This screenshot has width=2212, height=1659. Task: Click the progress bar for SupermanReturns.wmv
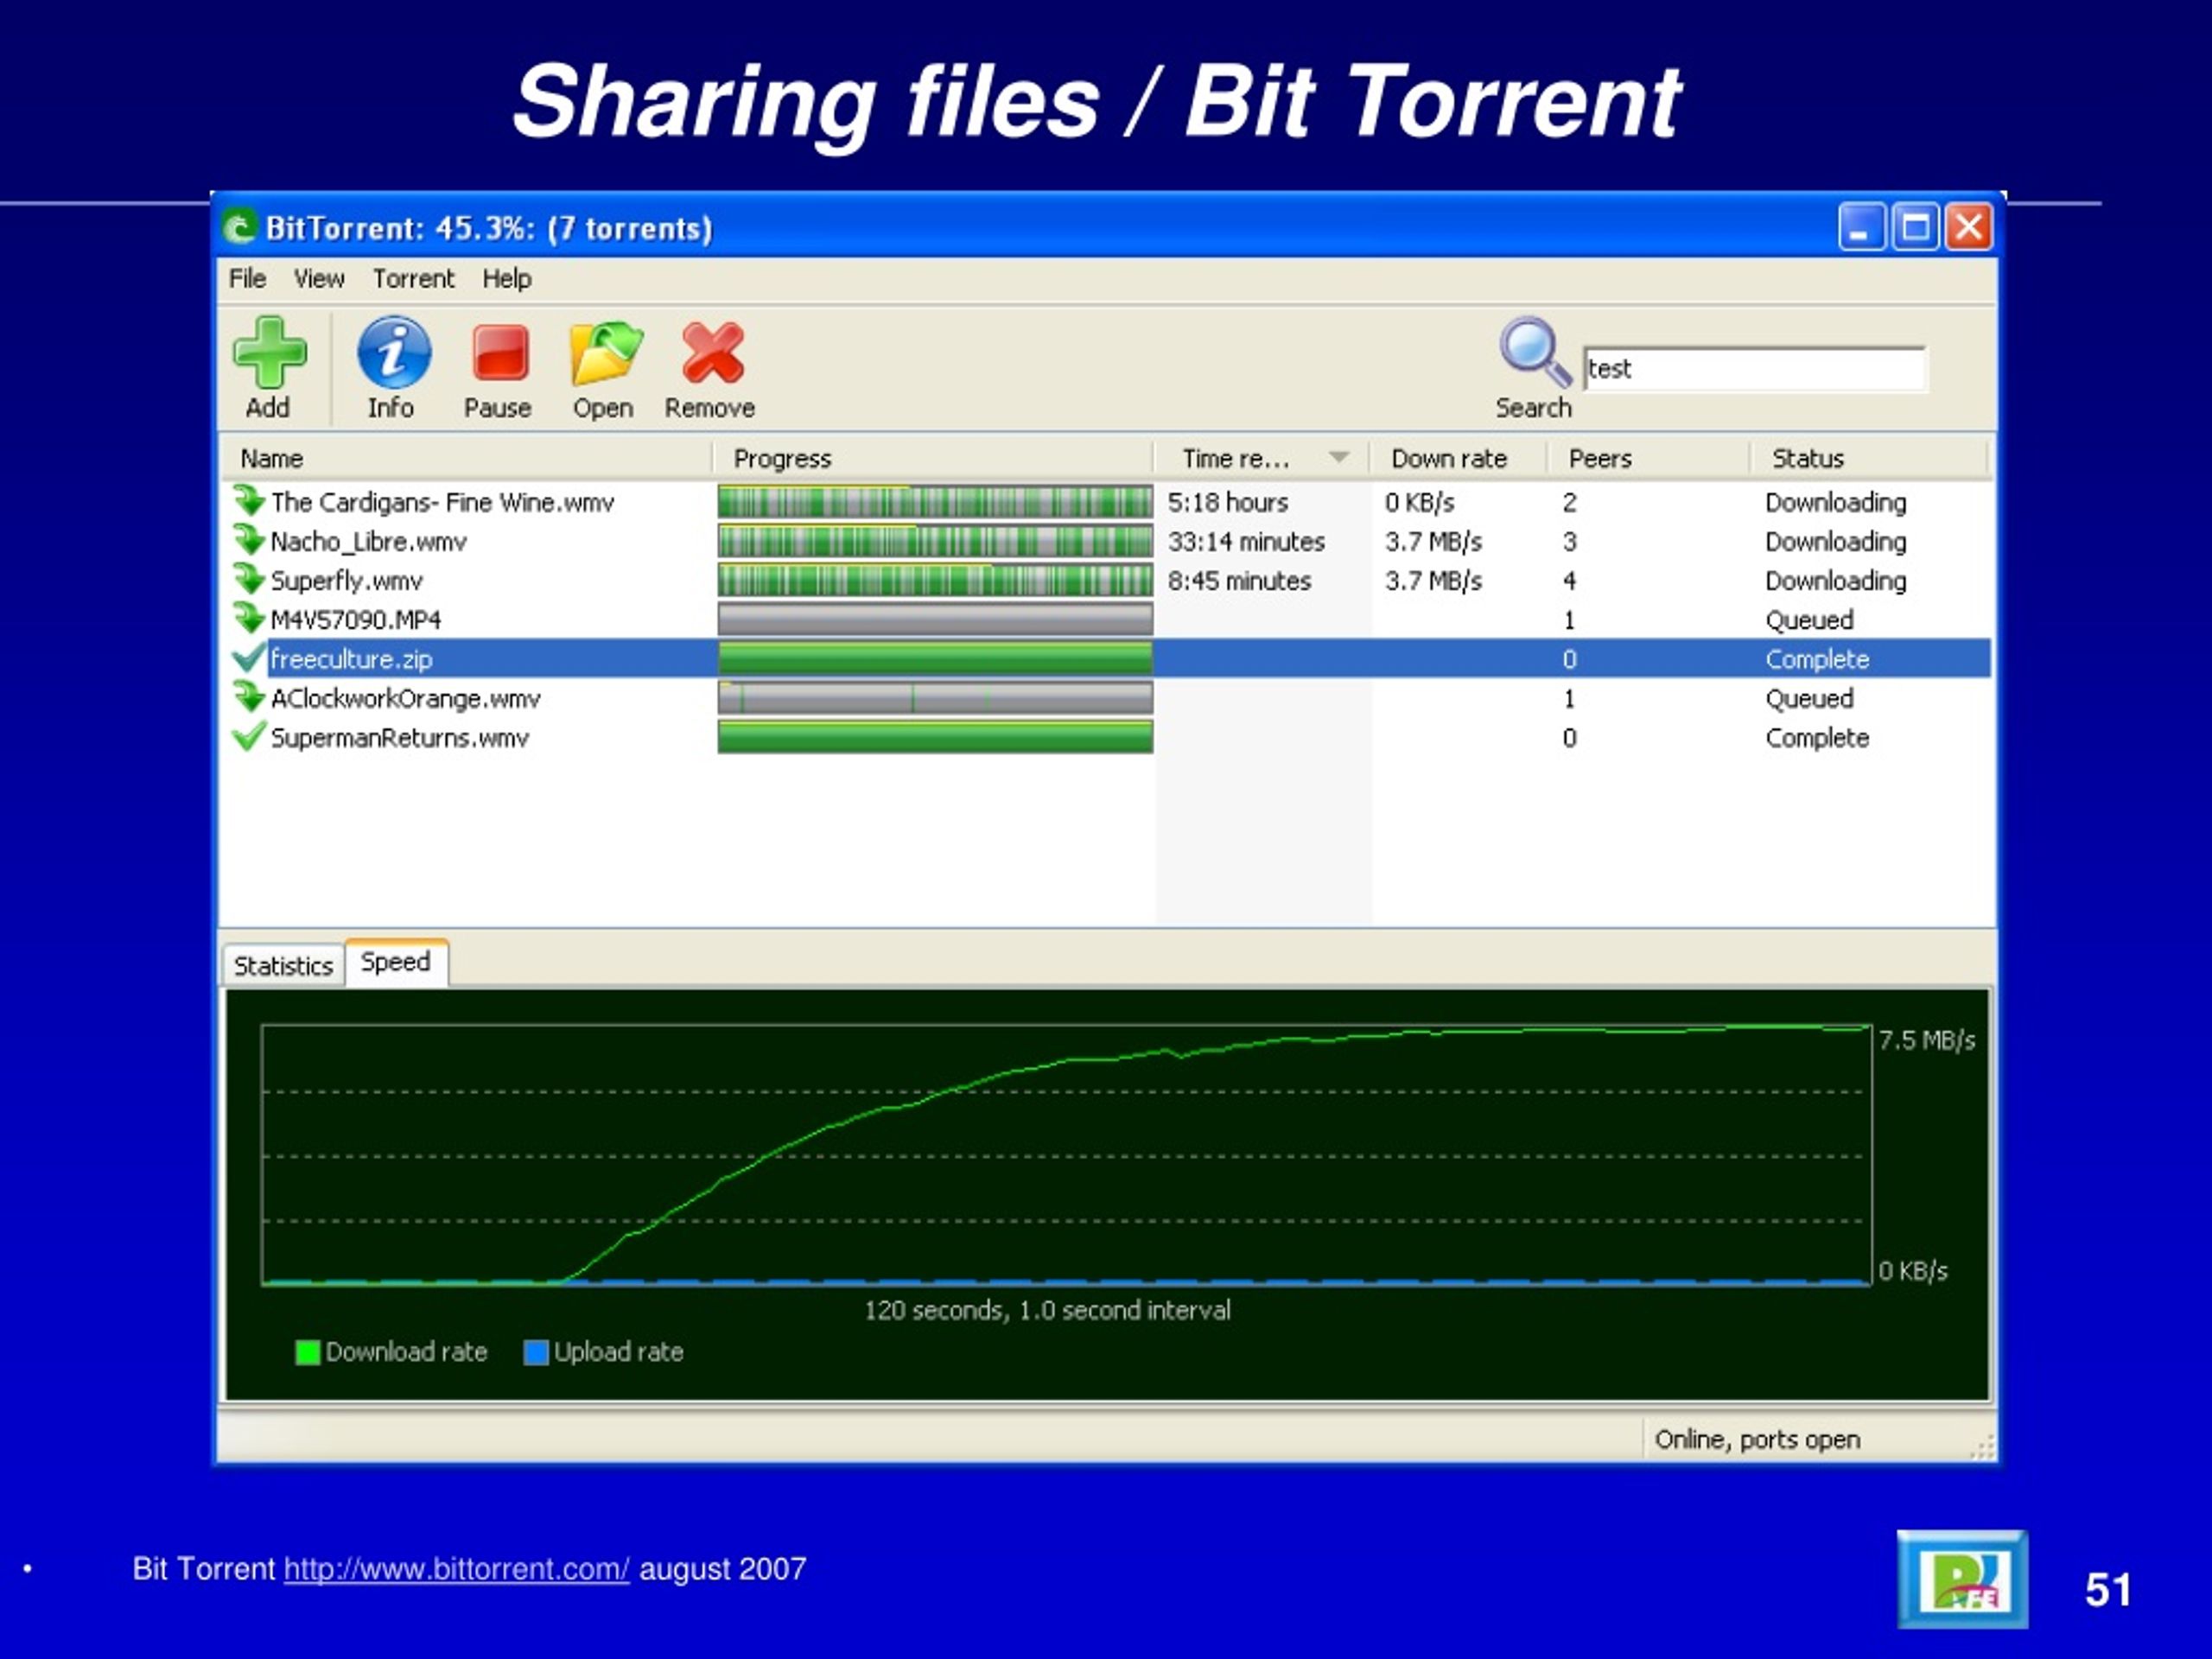click(935, 737)
